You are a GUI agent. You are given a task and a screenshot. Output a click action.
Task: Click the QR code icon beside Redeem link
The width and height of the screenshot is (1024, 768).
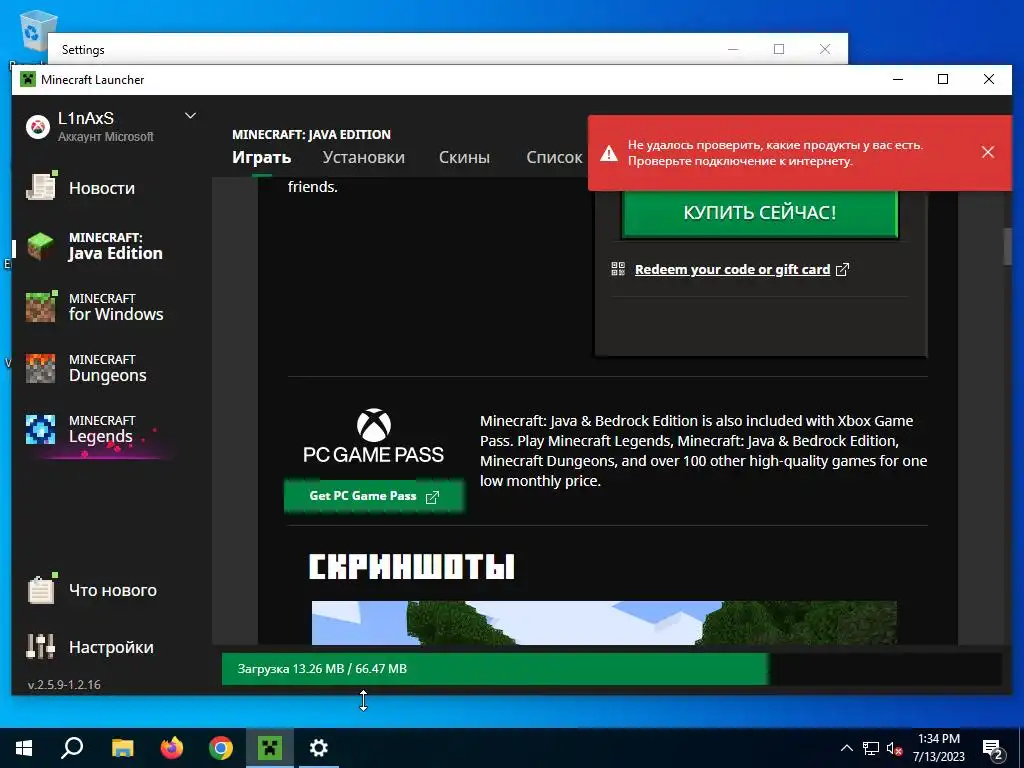618,268
